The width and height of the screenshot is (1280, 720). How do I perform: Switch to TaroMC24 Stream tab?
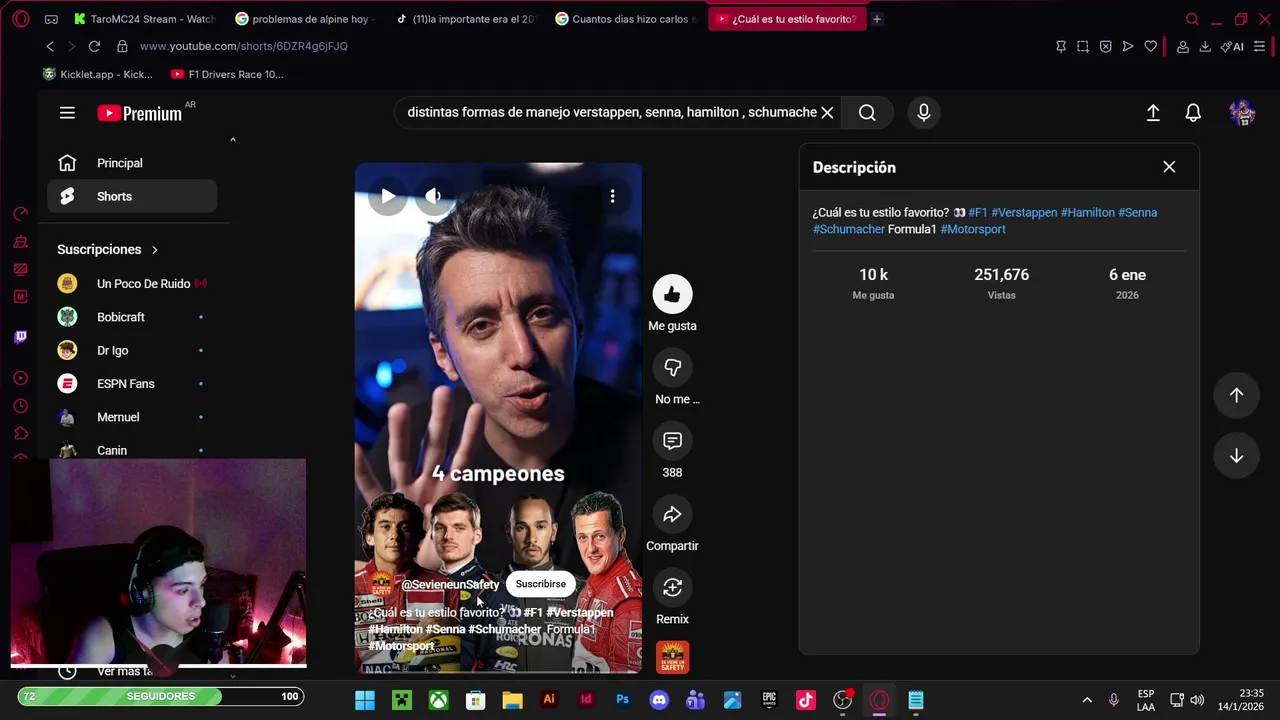click(x=144, y=19)
